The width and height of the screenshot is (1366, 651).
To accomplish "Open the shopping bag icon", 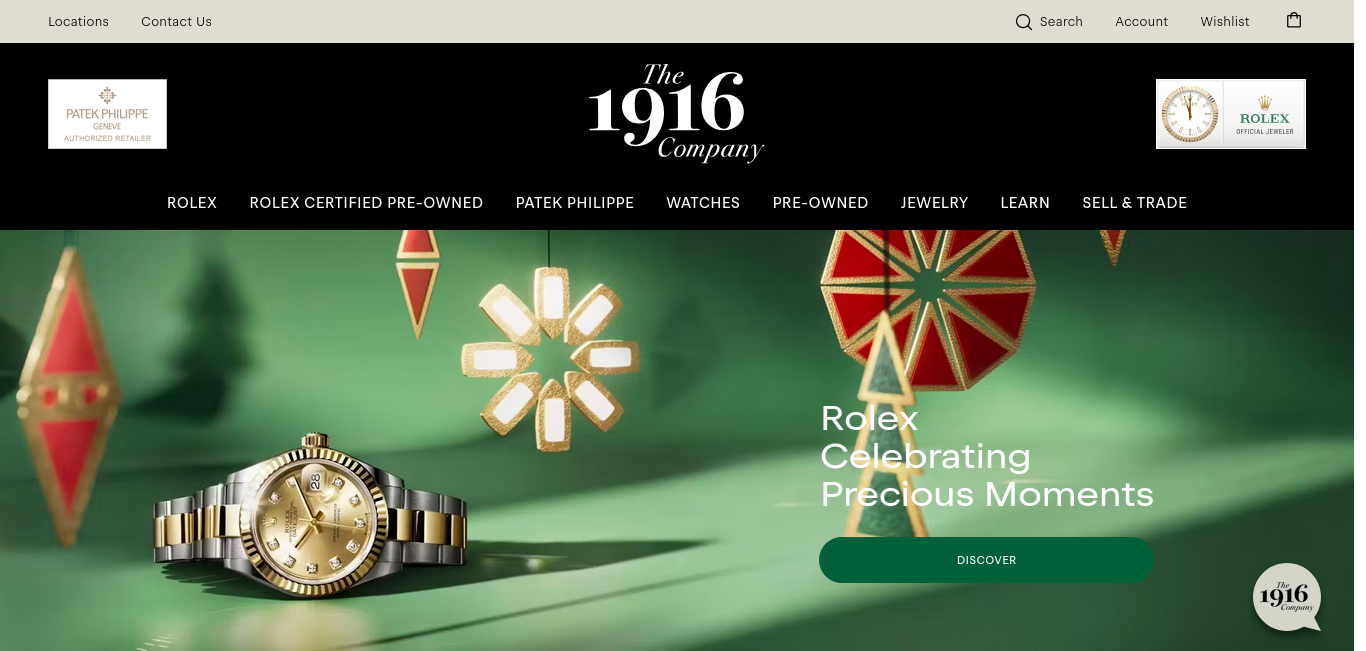I will (1294, 20).
